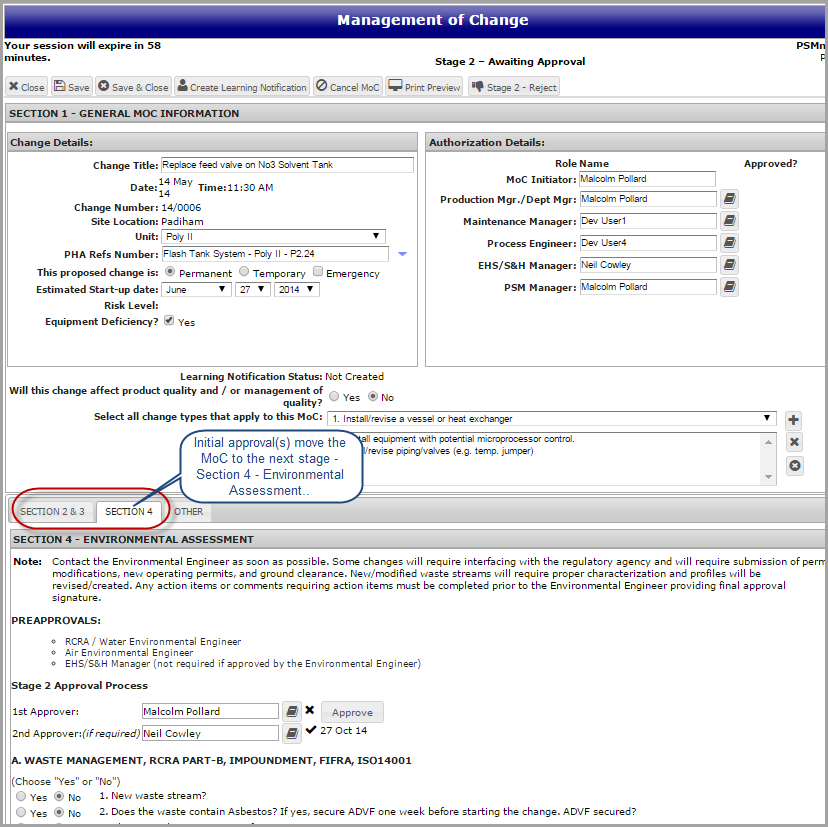Expand the change types dropdown list
The width and height of the screenshot is (828, 827).
[x=551, y=418]
